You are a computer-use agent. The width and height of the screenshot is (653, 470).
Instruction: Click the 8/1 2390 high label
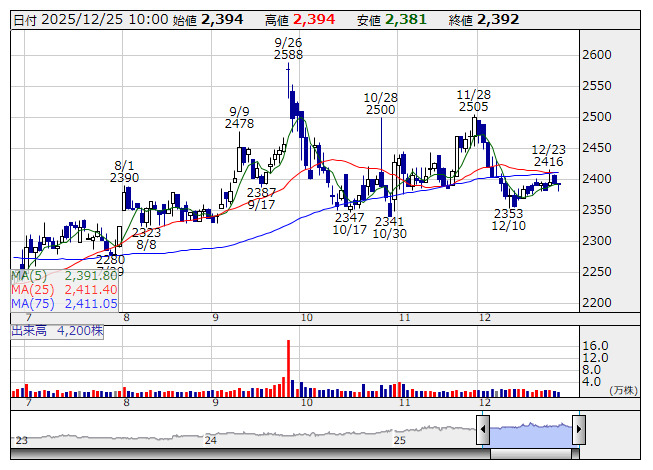coord(124,172)
